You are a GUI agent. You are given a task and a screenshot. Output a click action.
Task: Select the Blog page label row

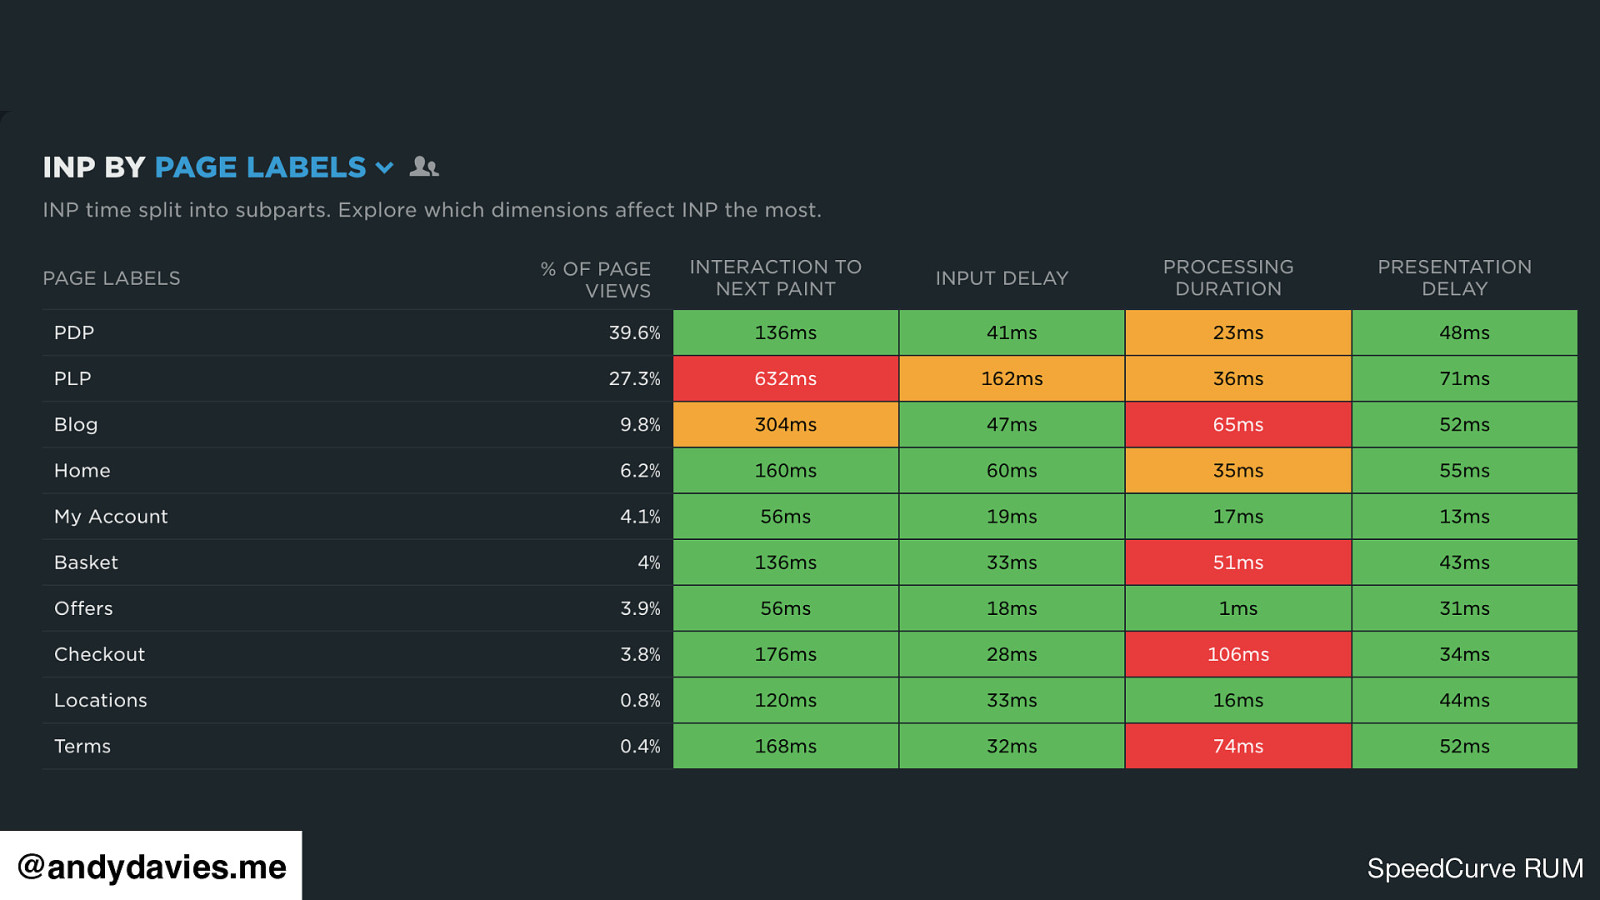[76, 425]
